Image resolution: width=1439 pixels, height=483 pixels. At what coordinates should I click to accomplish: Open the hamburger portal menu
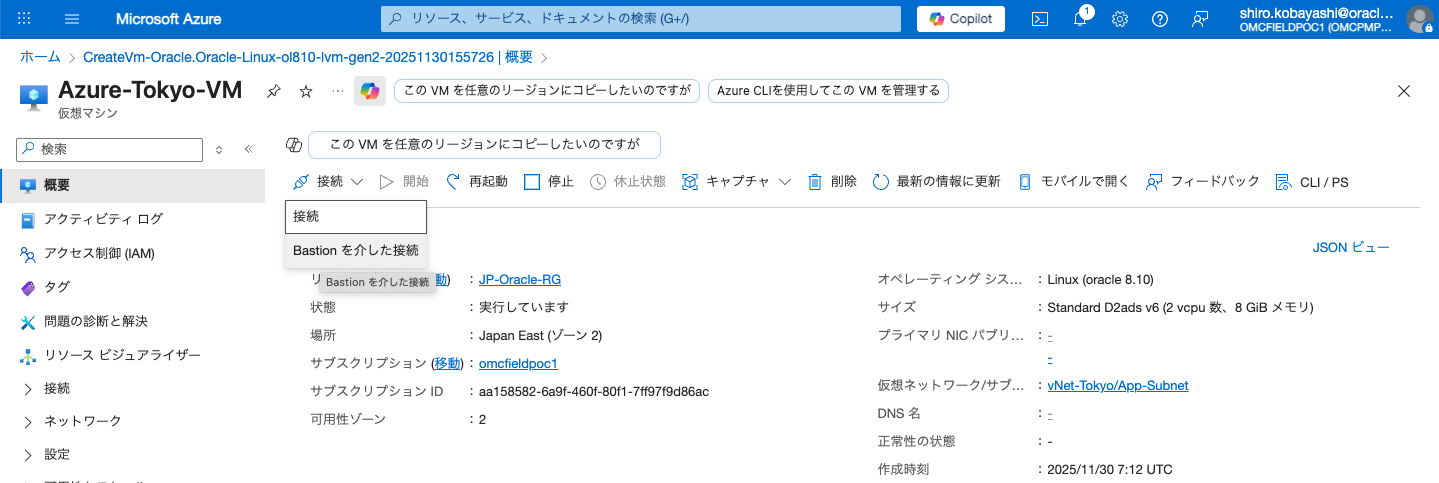point(72,19)
